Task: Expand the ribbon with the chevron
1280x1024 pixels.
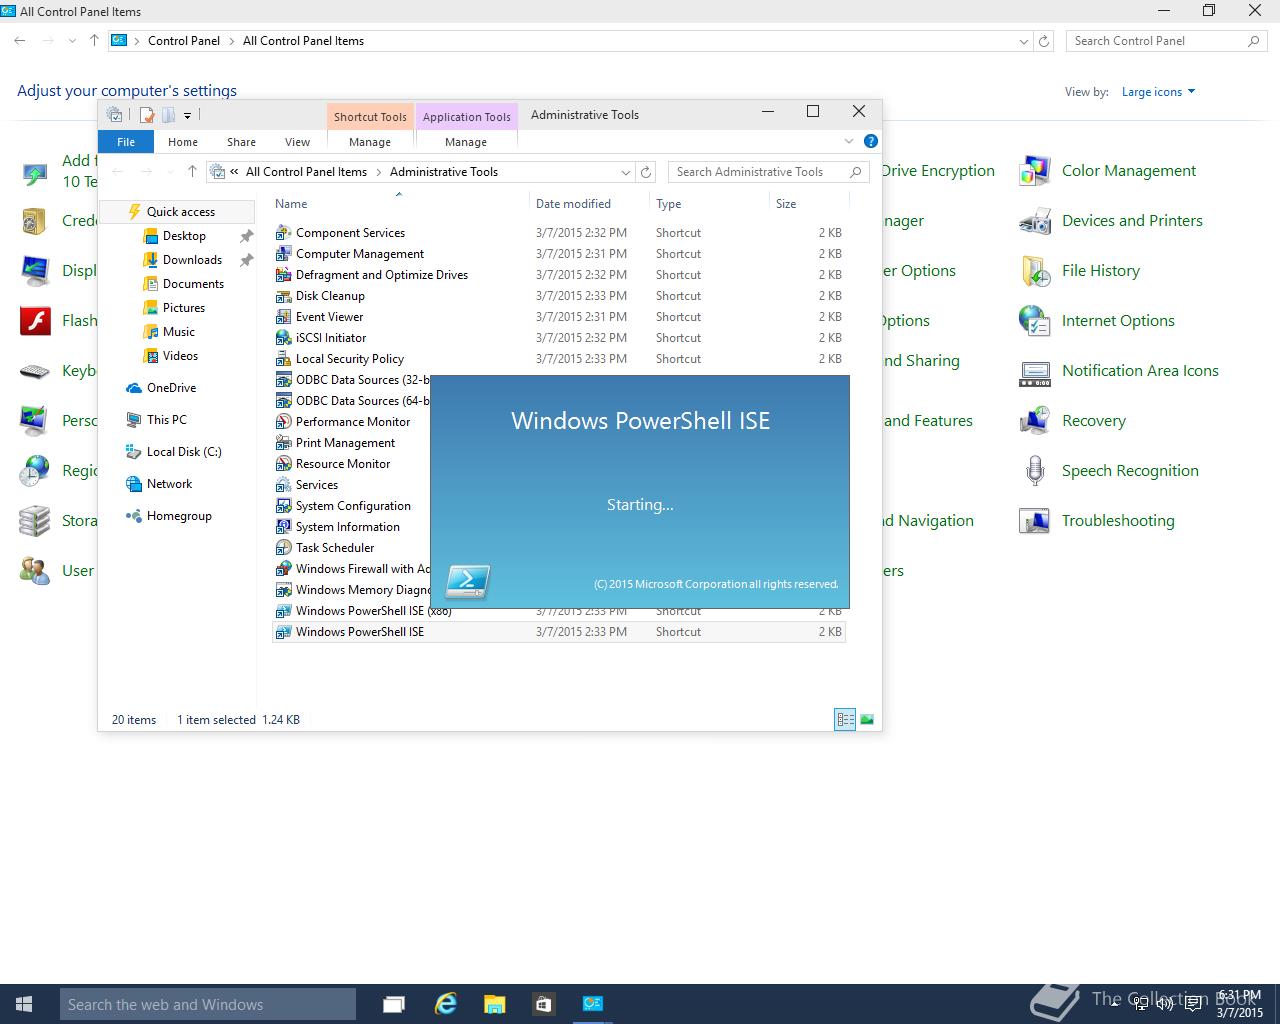Action: click(849, 141)
